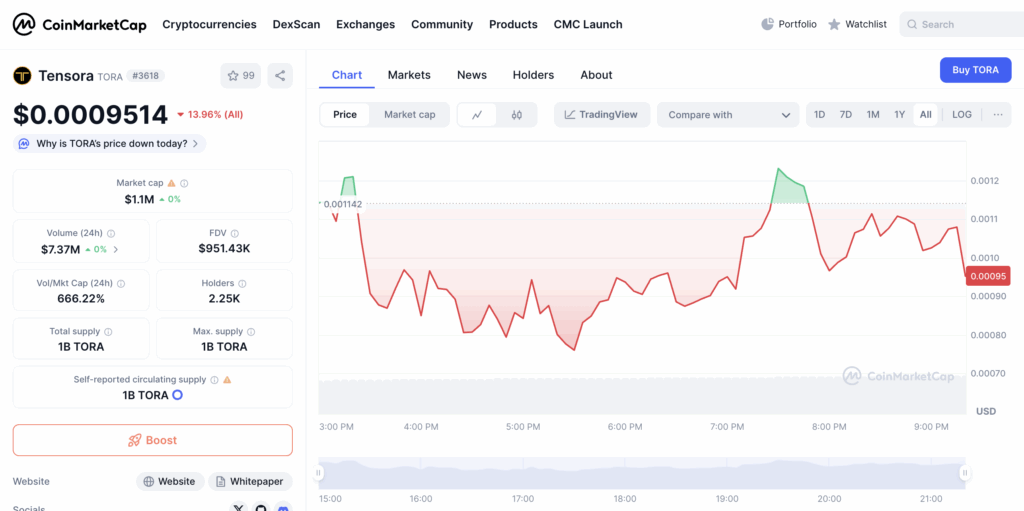1024x511 pixels.
Task: Click the Holders info icon
Action: [243, 284]
